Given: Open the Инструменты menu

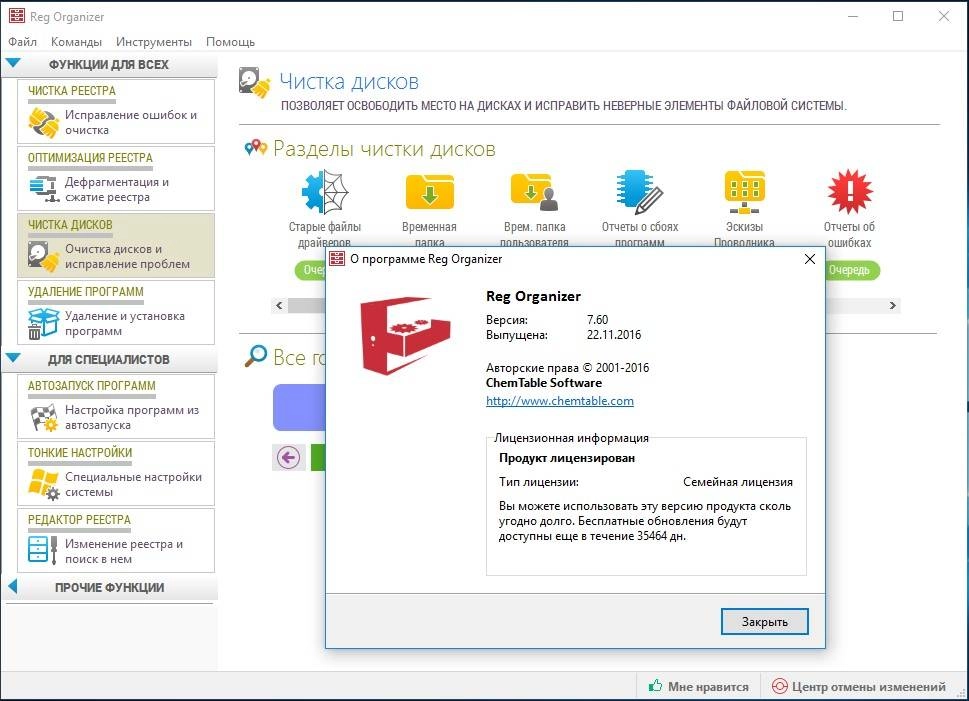Looking at the screenshot, I should click(153, 41).
